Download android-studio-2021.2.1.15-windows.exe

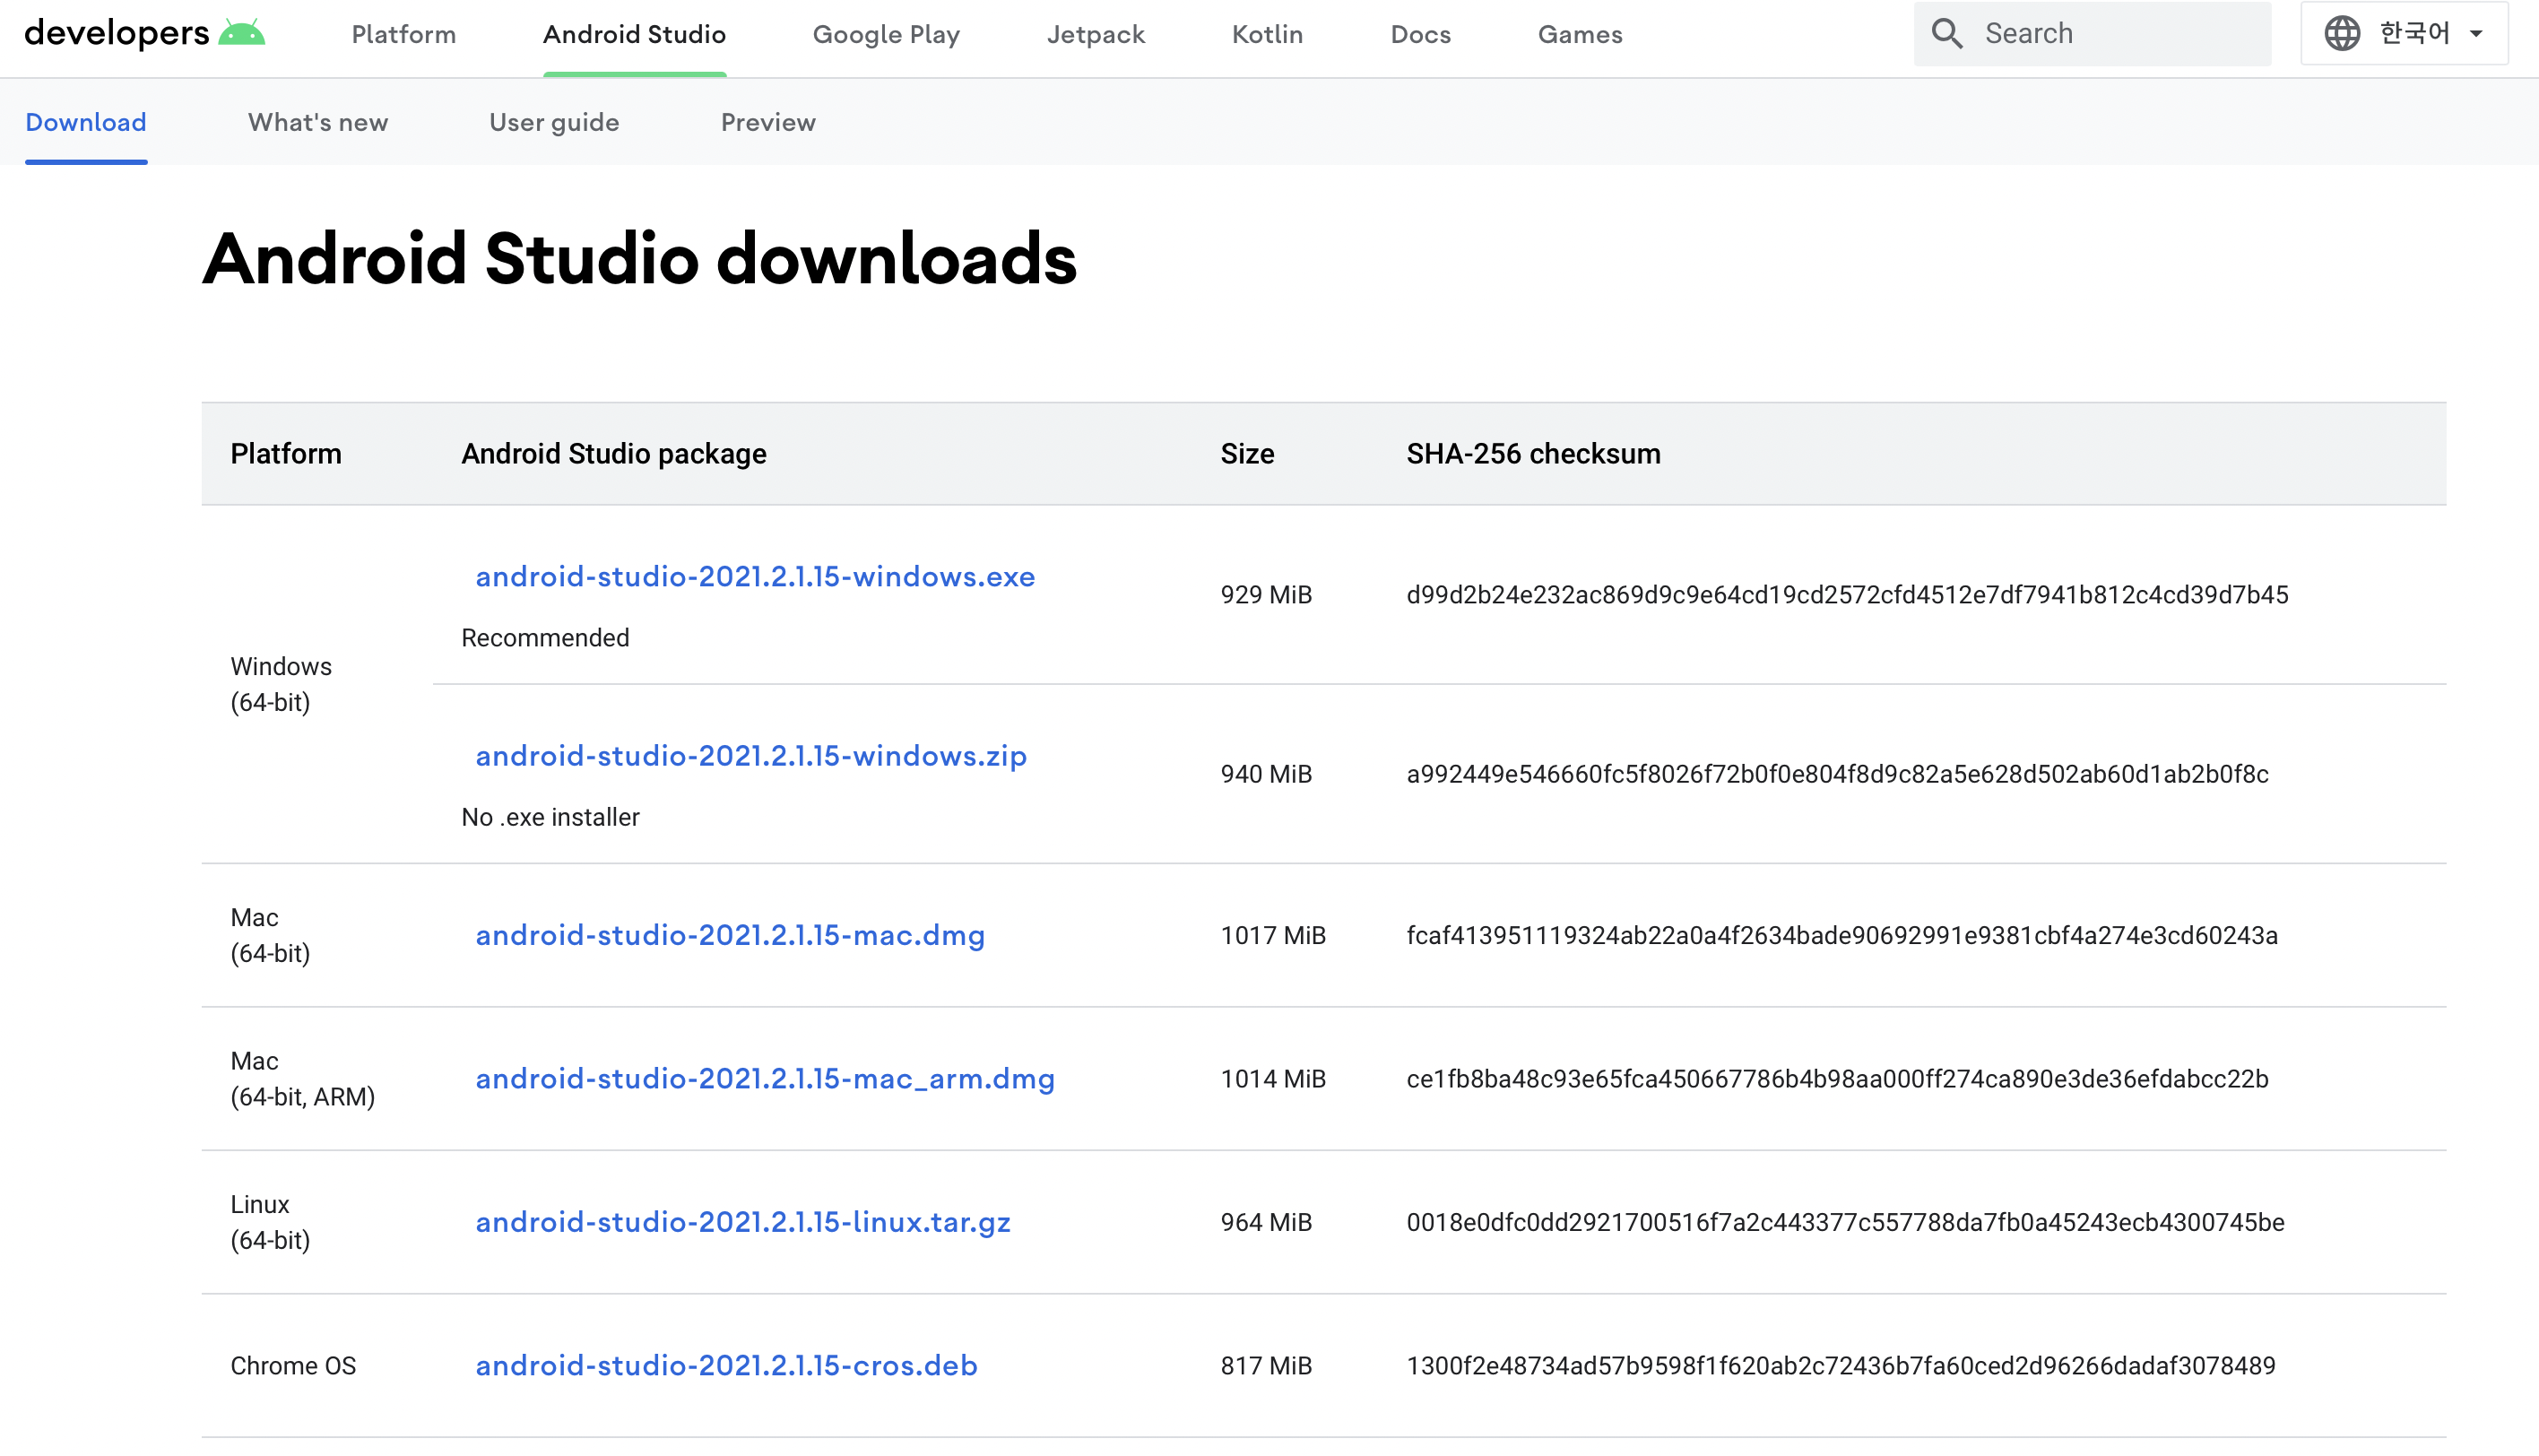[x=755, y=577]
